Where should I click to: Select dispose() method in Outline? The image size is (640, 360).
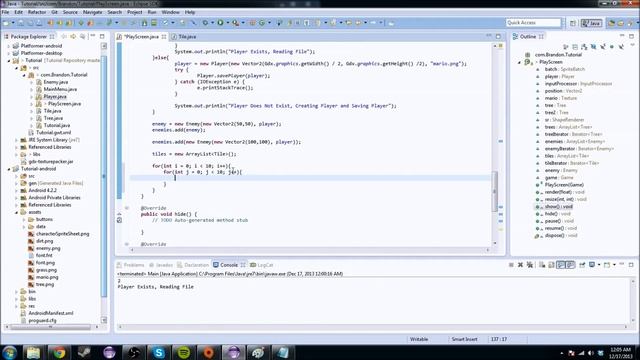[560, 236]
